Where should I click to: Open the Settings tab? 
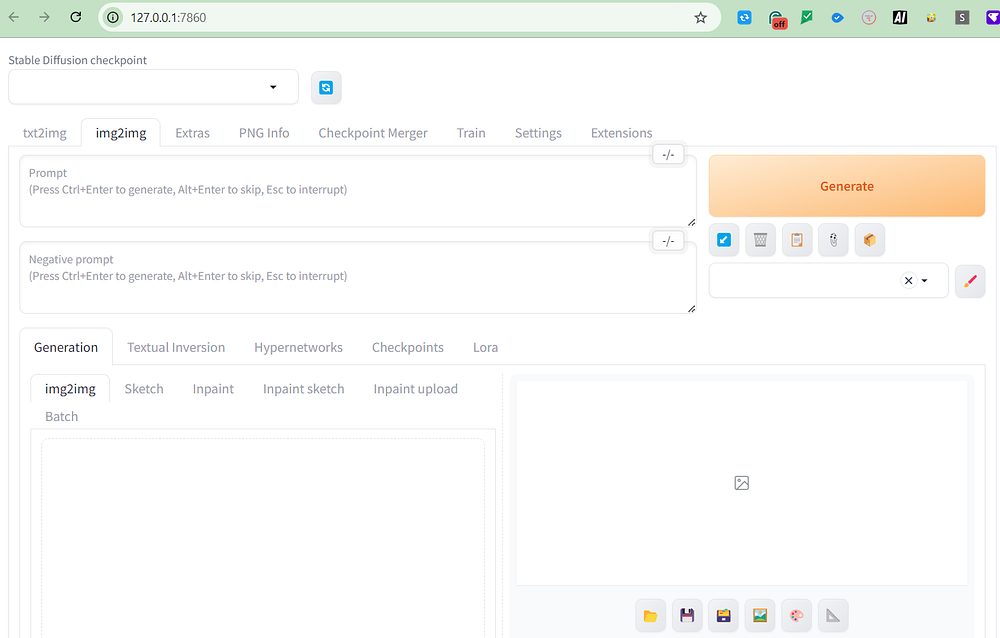538,133
